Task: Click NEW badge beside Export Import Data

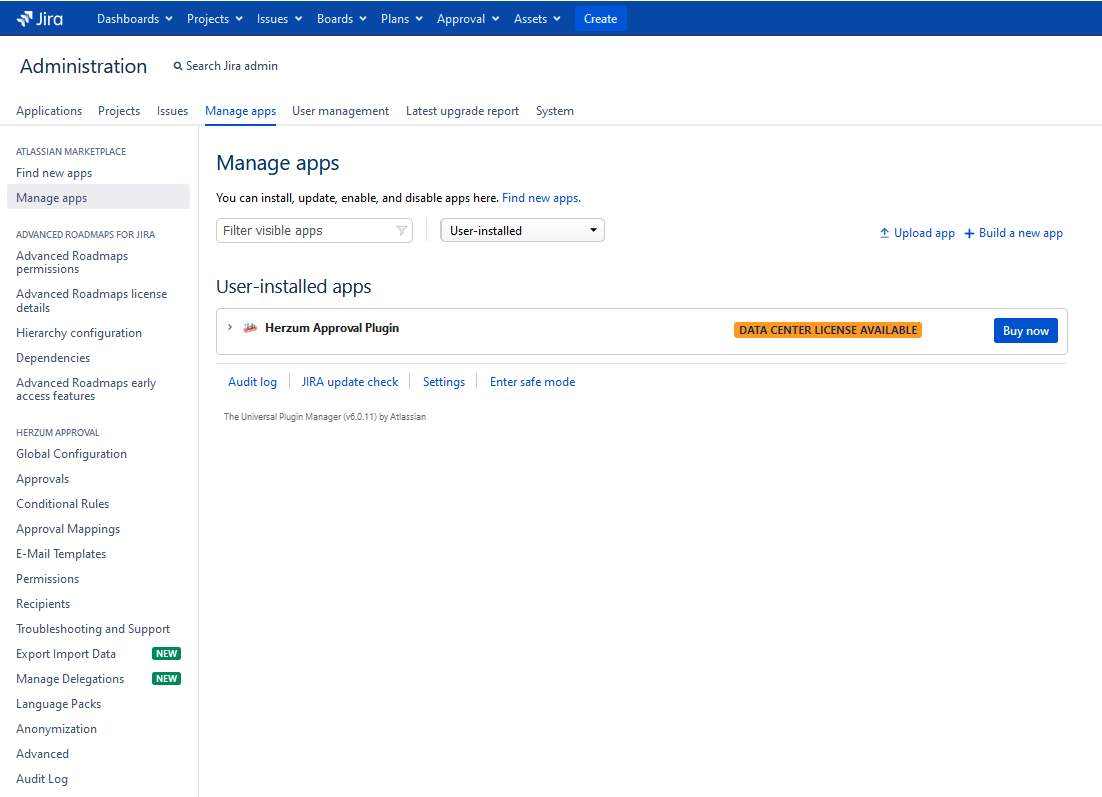Action: coord(167,654)
